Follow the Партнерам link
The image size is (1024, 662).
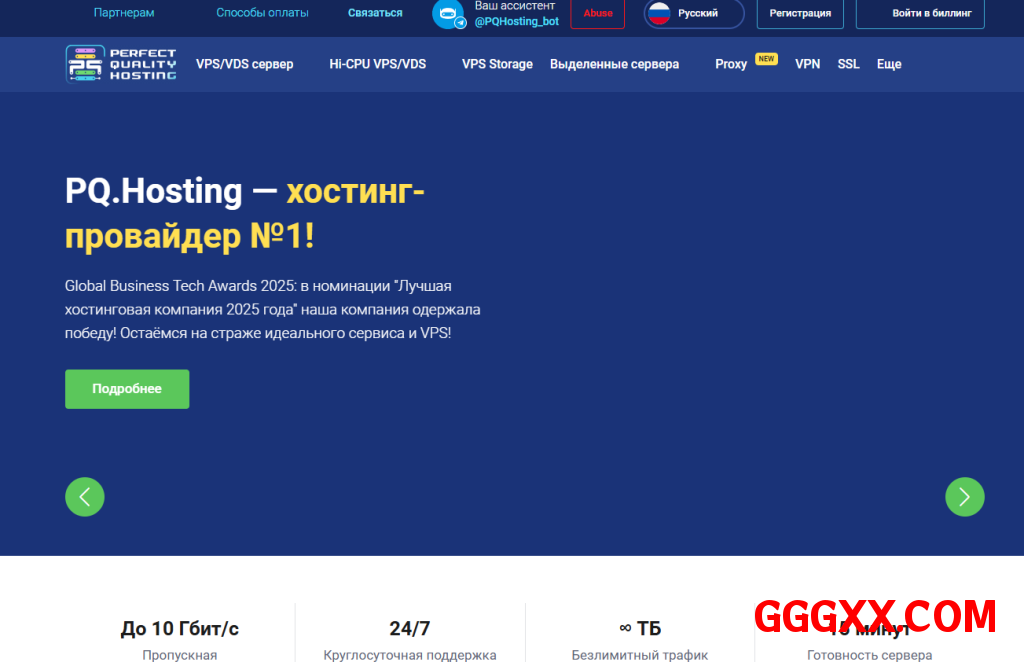124,13
